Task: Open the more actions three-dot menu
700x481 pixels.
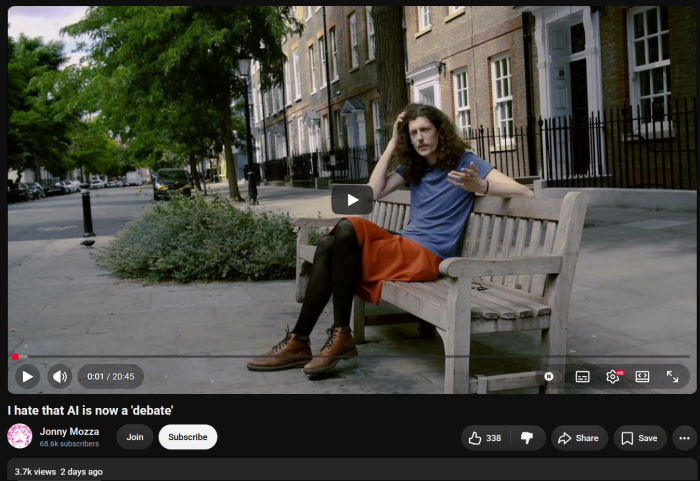Action: [x=684, y=438]
